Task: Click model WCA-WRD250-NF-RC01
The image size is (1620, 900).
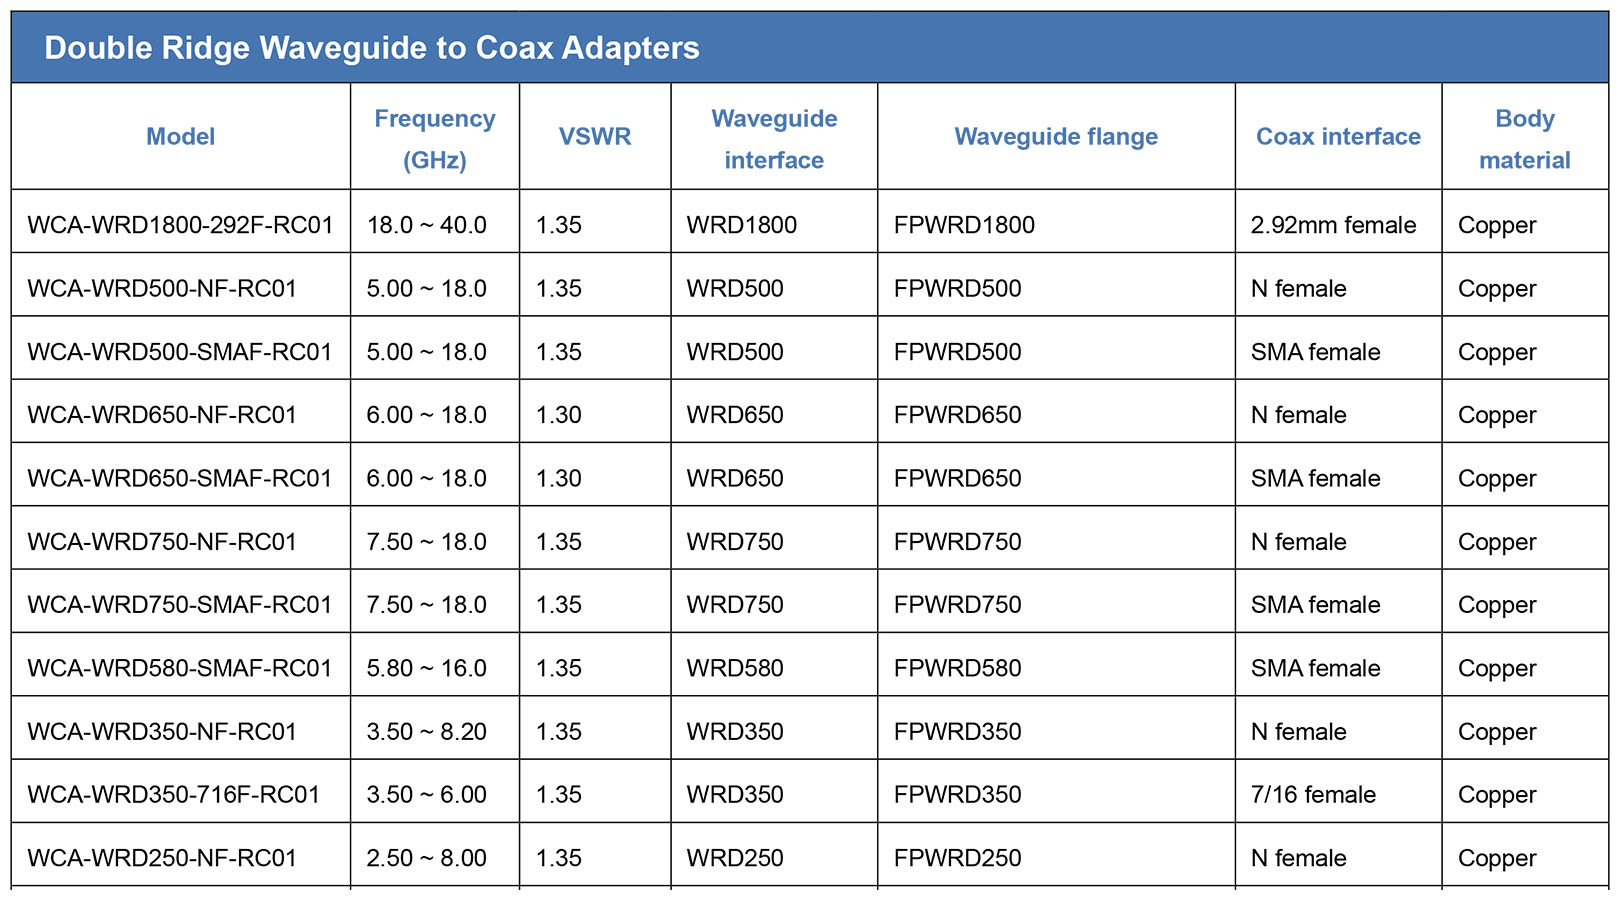Action: tap(162, 858)
